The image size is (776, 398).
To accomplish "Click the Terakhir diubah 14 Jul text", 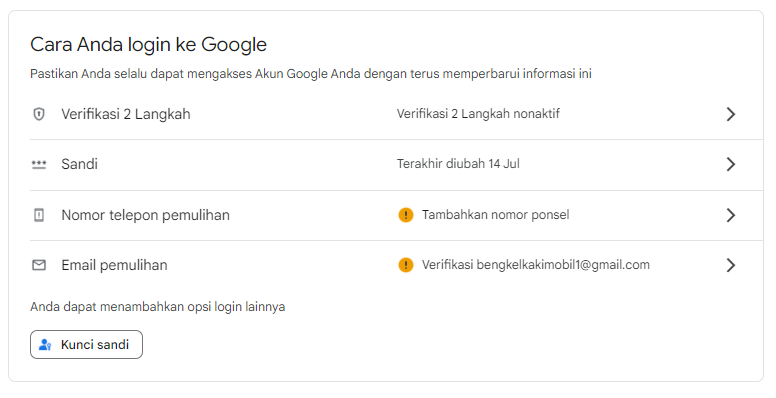I will coord(458,164).
